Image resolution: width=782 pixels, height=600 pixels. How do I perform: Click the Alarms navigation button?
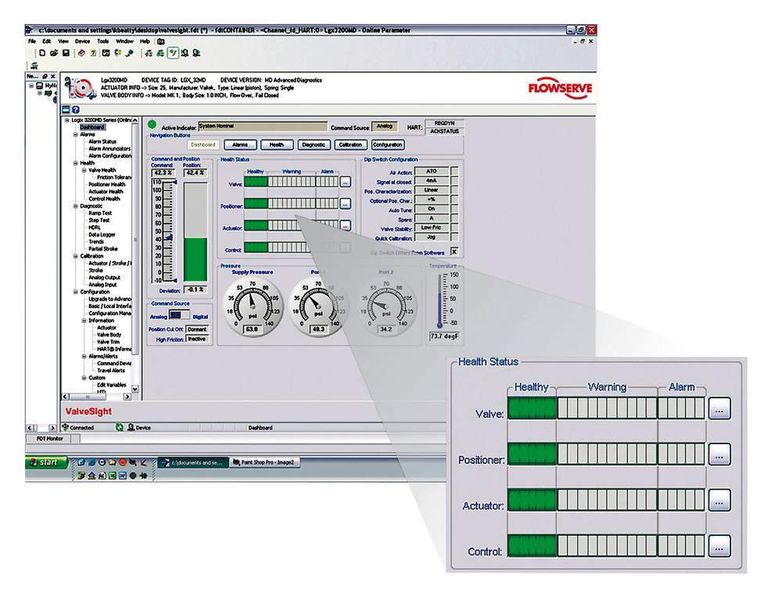pyautogui.click(x=240, y=145)
